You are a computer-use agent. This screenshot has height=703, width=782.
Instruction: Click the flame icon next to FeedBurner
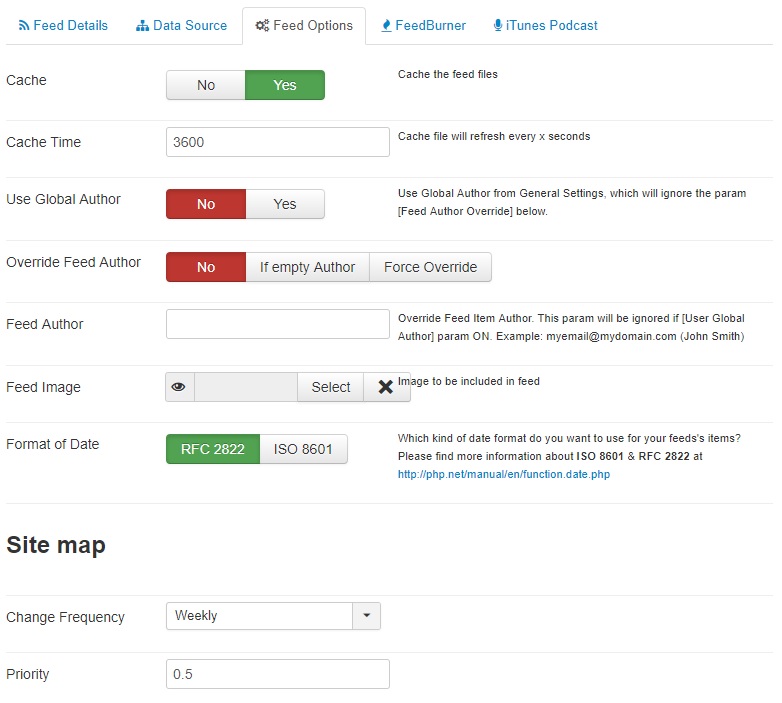[386, 25]
